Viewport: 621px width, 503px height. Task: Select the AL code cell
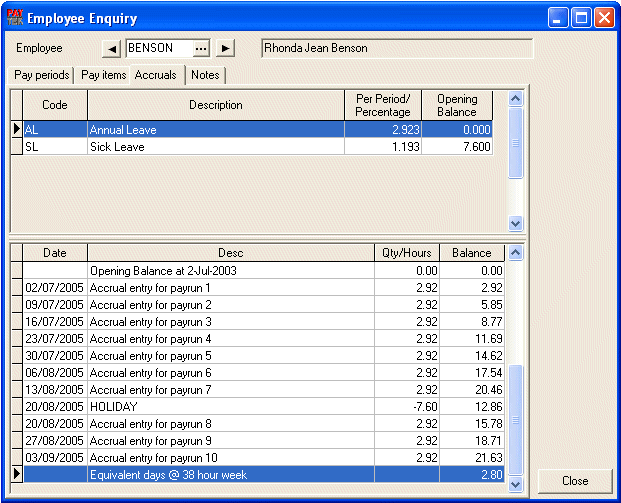click(x=55, y=130)
